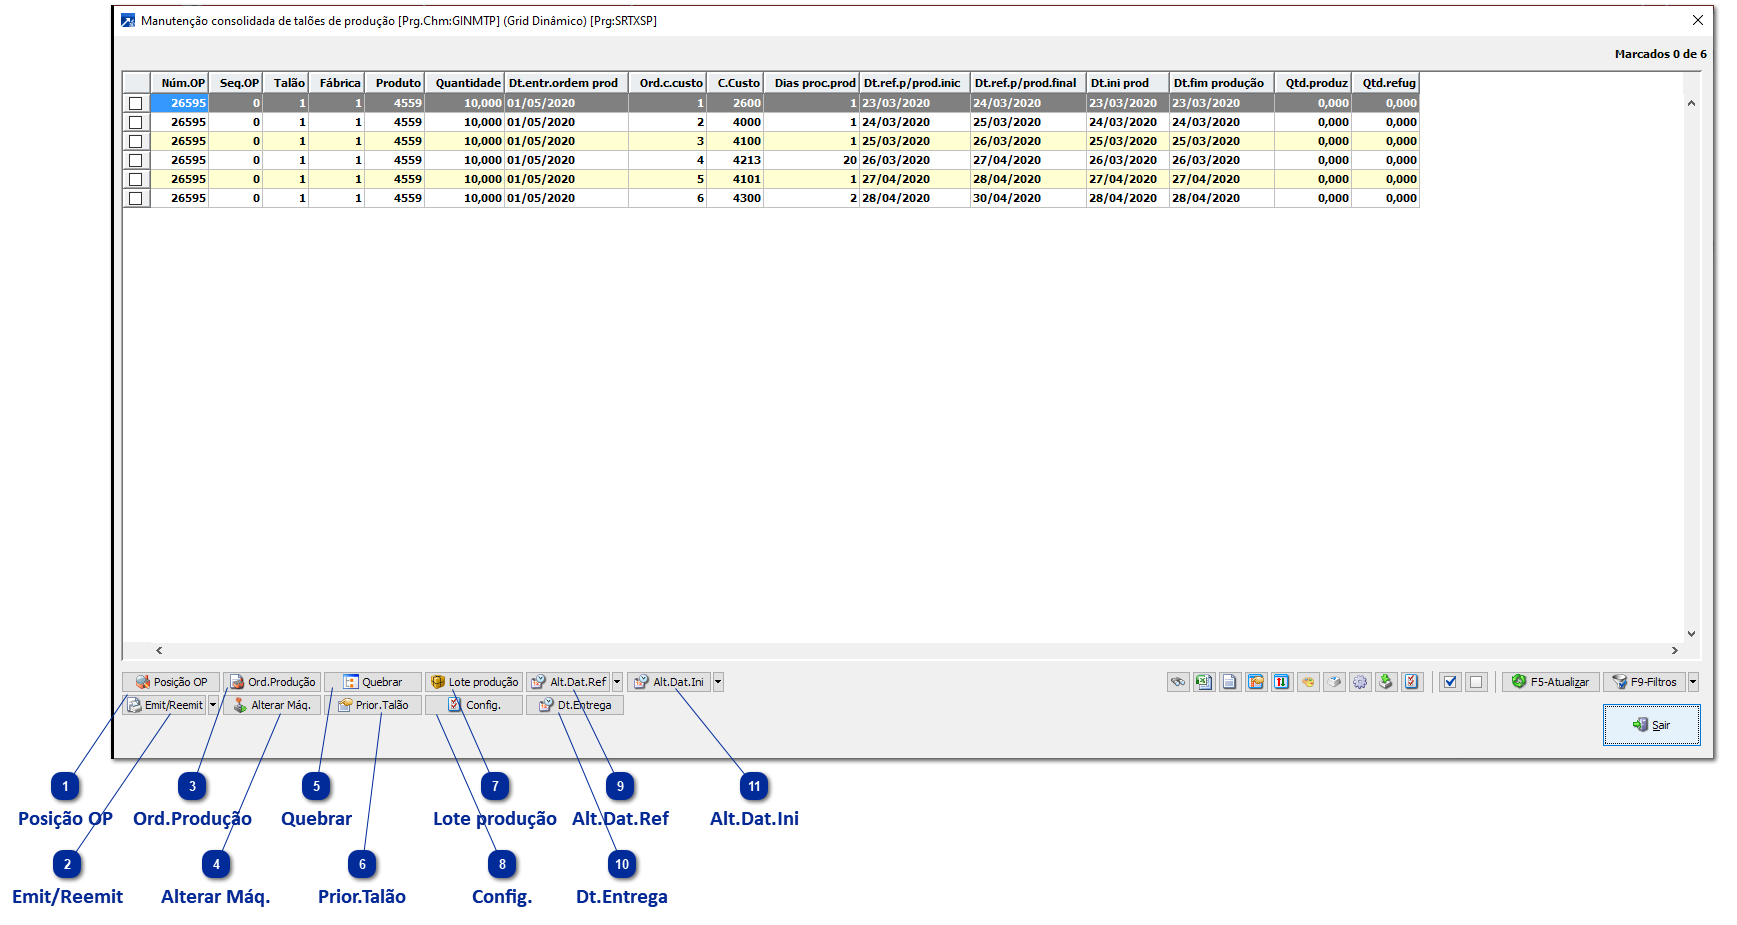Expand the Emit/Reemit dropdown arrow
Viewport: 1737px width, 925px height.
pyautogui.click(x=213, y=705)
